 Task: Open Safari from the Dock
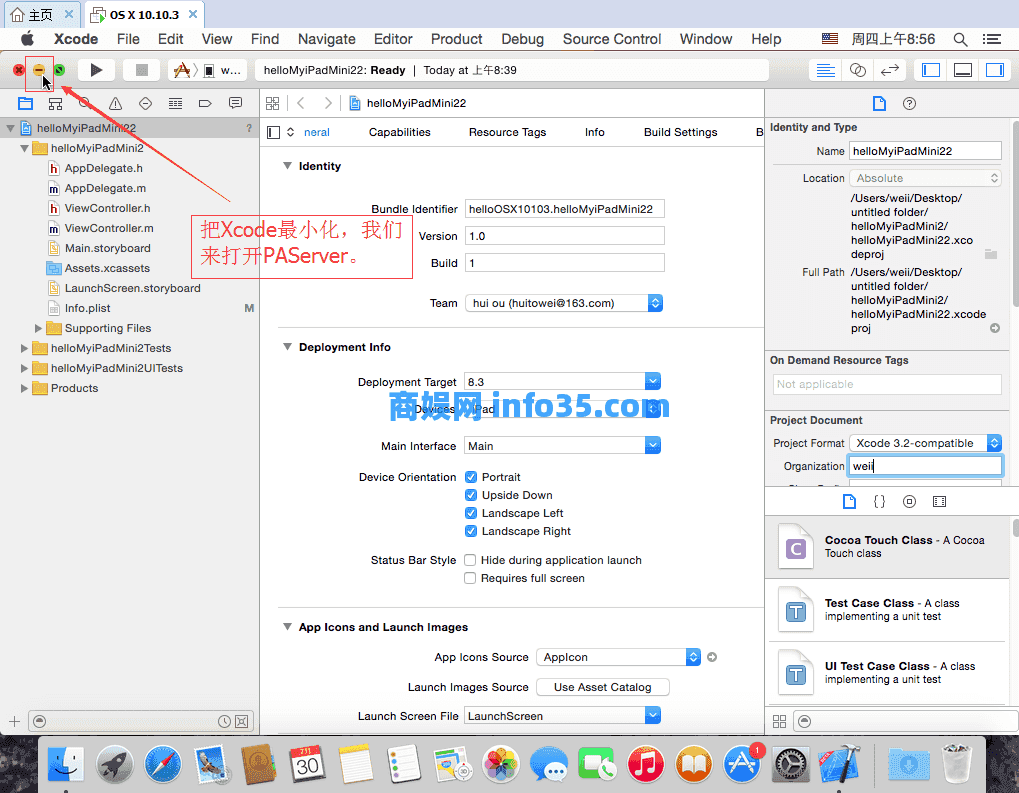163,763
